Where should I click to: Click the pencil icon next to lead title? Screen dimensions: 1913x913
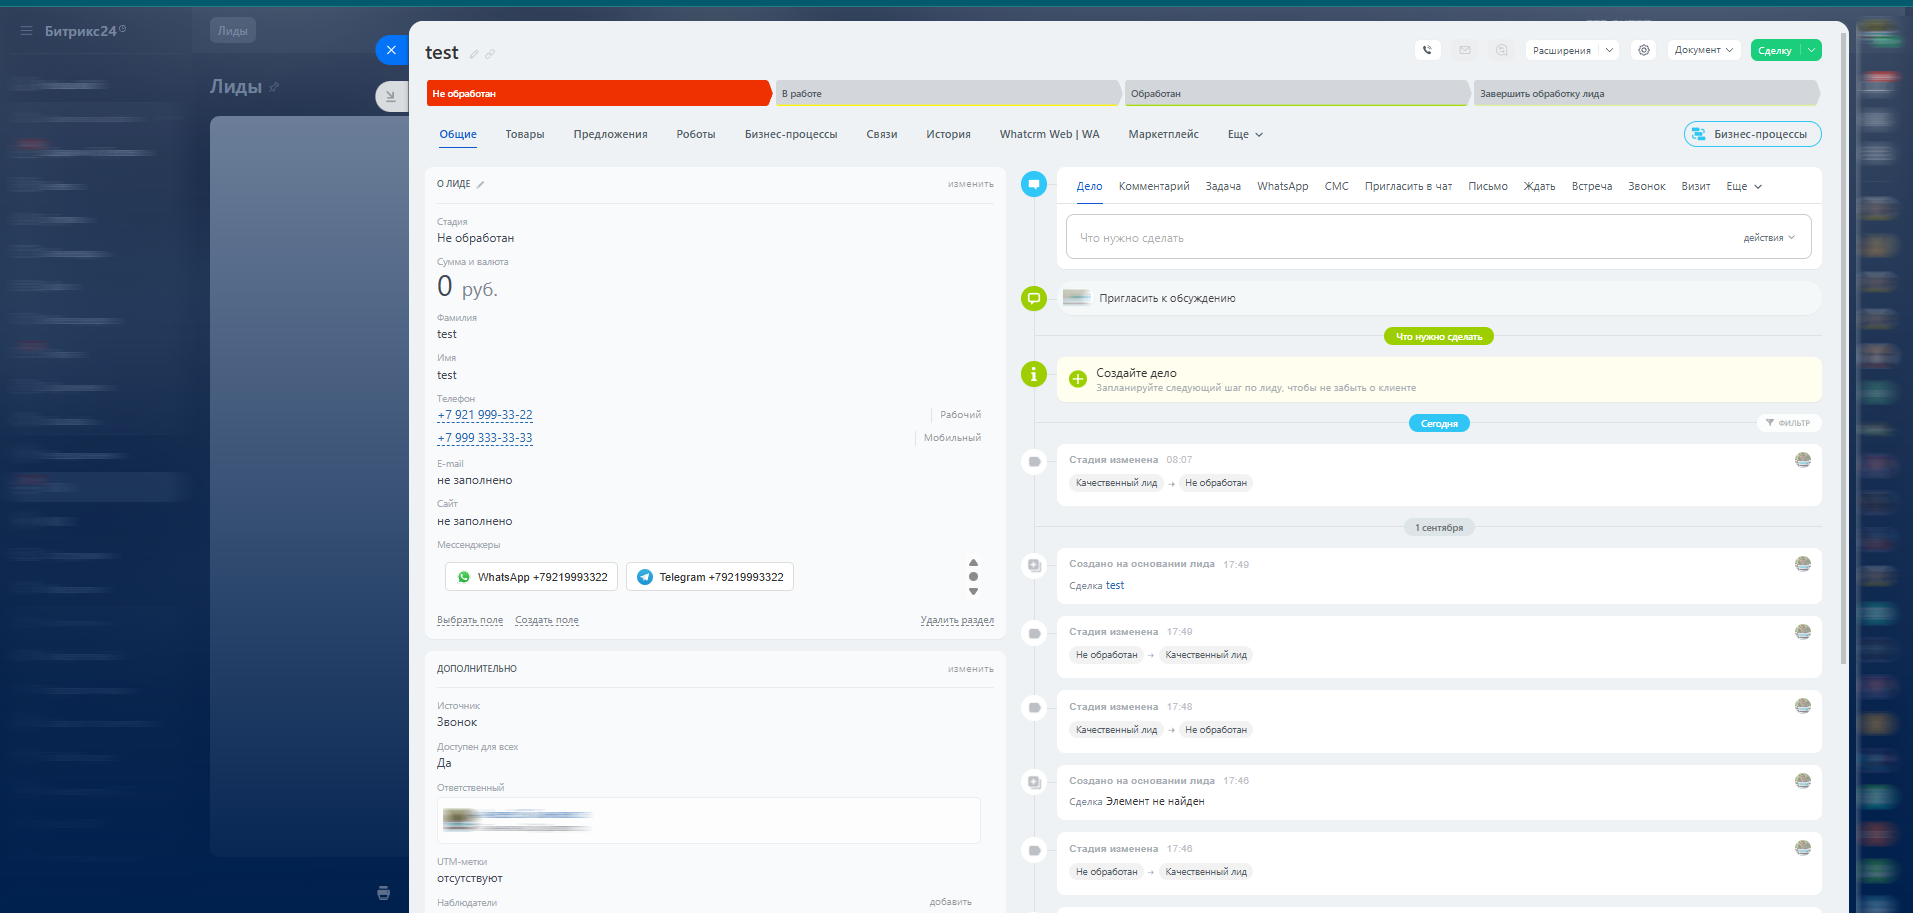[x=474, y=54]
